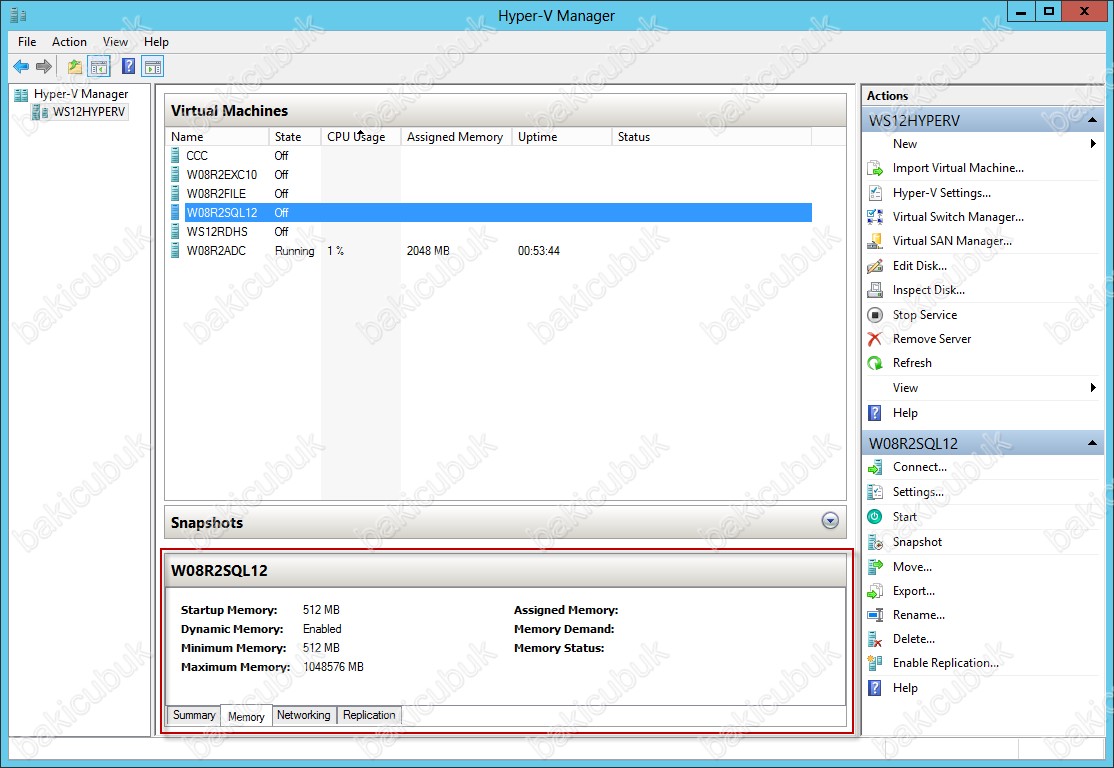Switch to the Summary tab
1114x768 pixels.
[194, 715]
